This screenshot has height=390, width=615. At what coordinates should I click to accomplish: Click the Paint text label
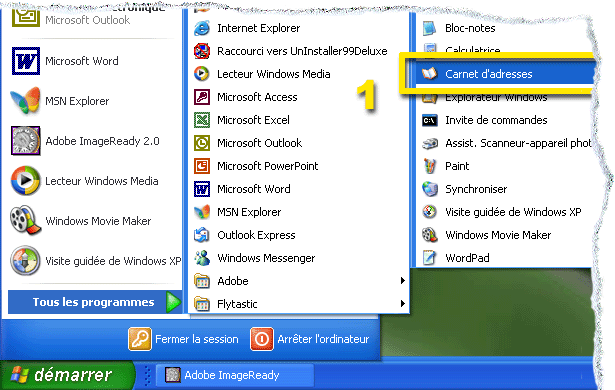(457, 166)
